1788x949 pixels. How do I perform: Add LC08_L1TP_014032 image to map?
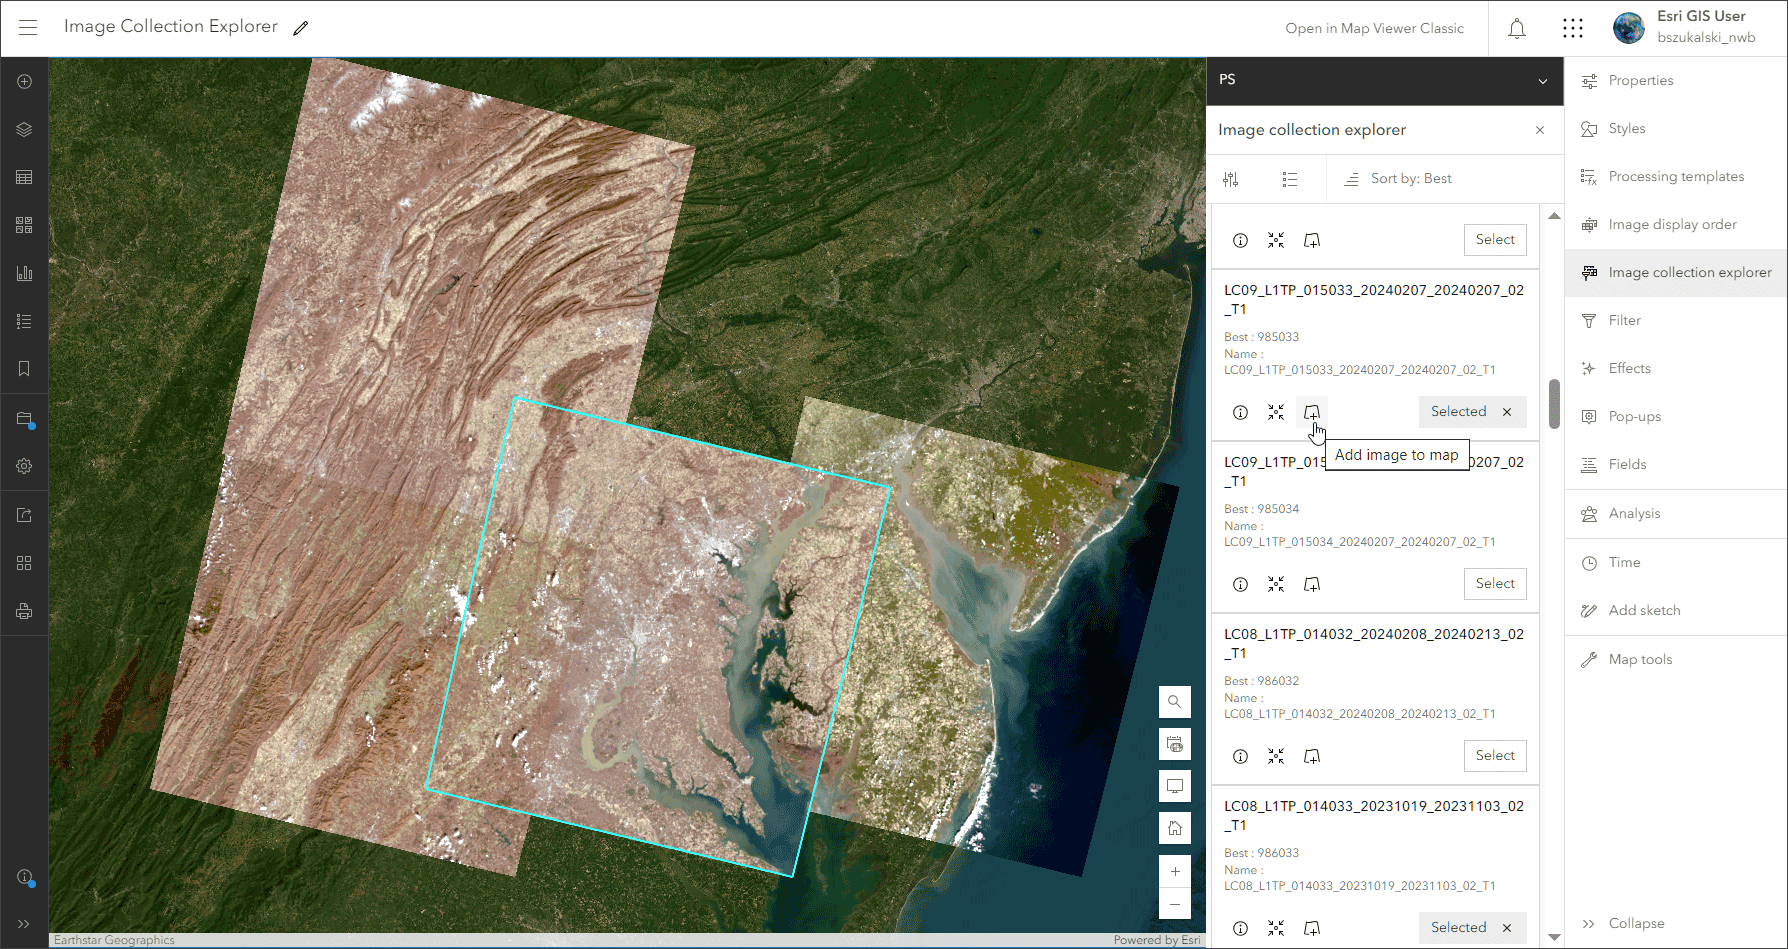coord(1312,756)
